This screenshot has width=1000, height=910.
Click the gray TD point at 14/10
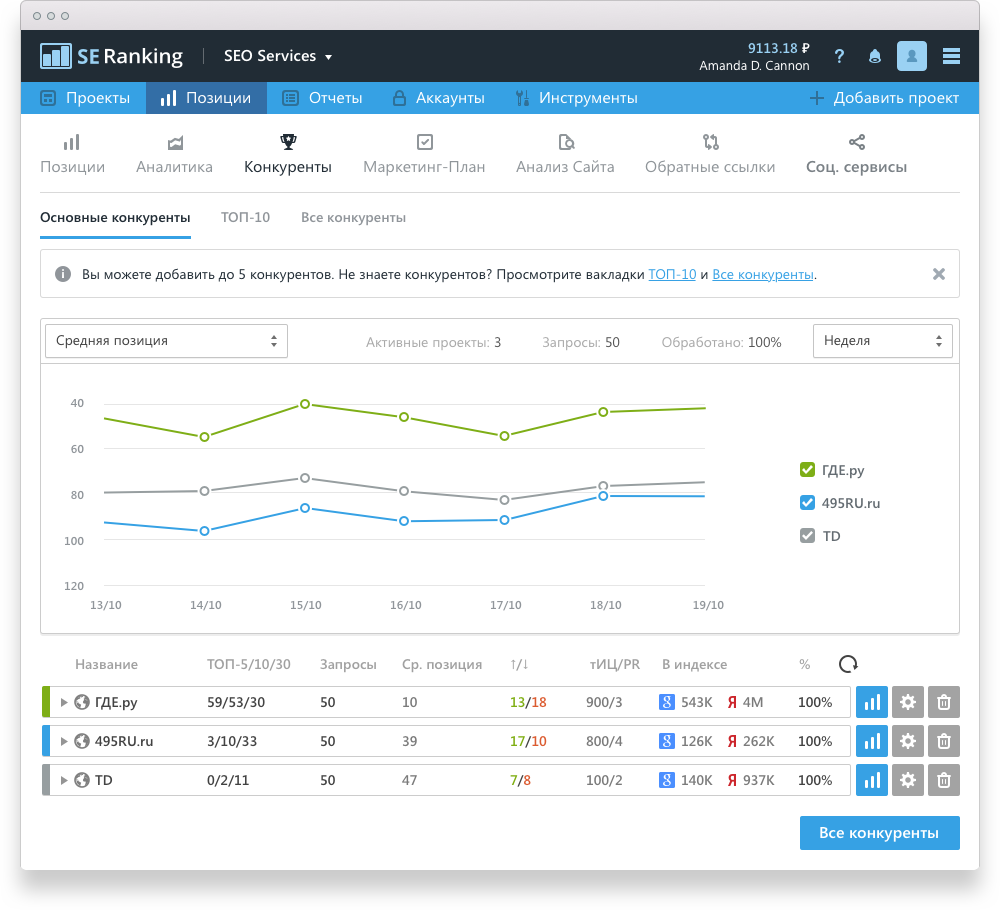(204, 491)
